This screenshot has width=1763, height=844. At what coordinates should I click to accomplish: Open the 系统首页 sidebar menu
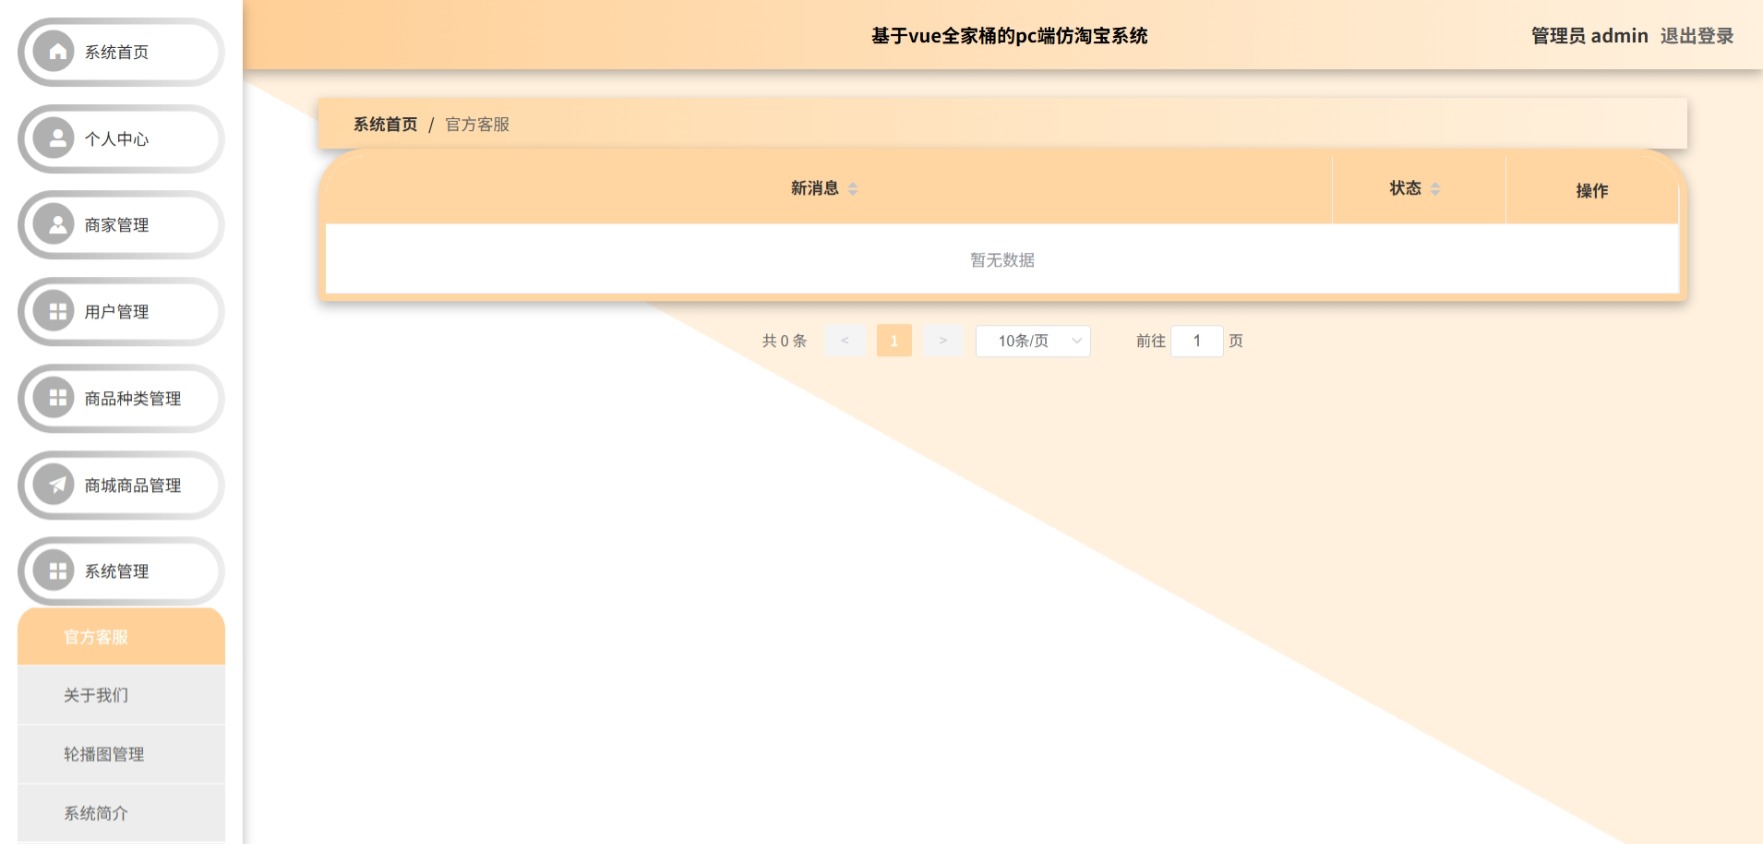click(x=121, y=52)
